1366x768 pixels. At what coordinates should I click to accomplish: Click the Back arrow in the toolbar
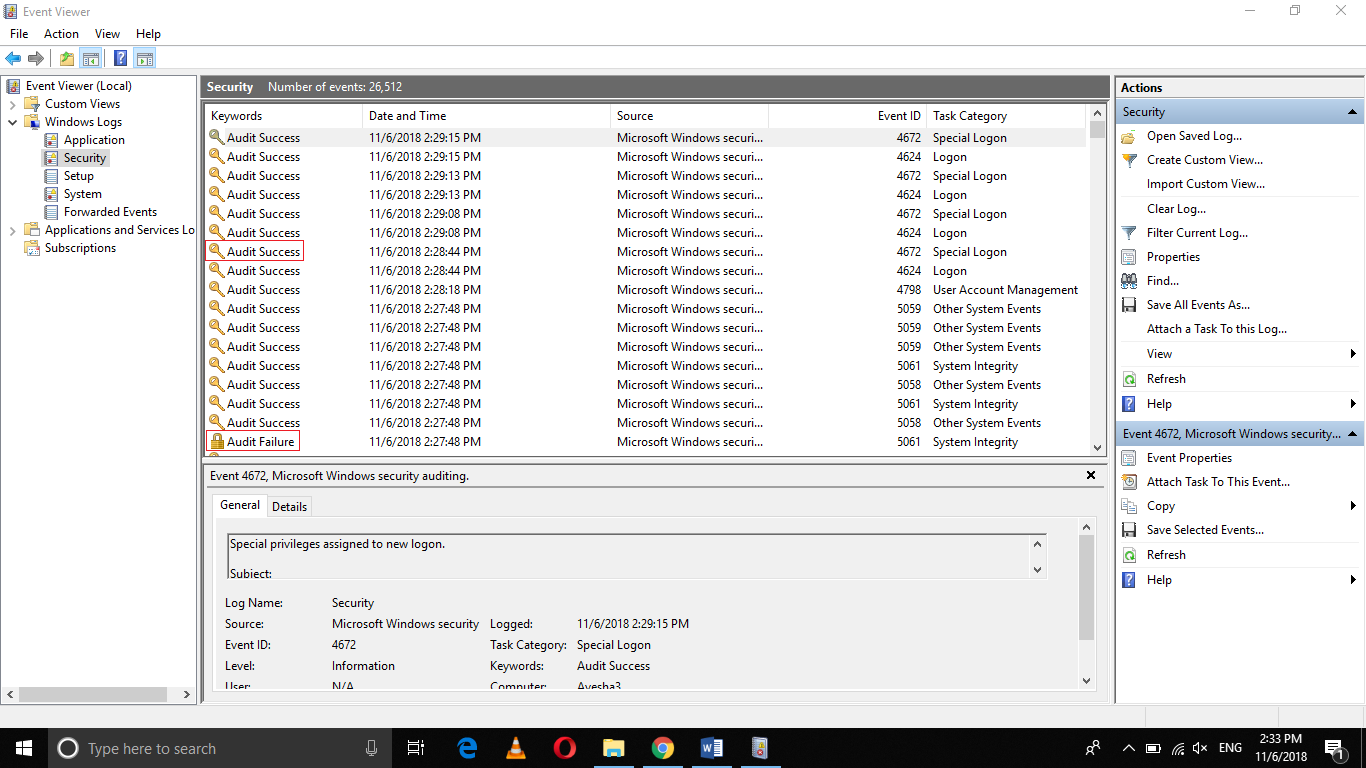pos(13,59)
